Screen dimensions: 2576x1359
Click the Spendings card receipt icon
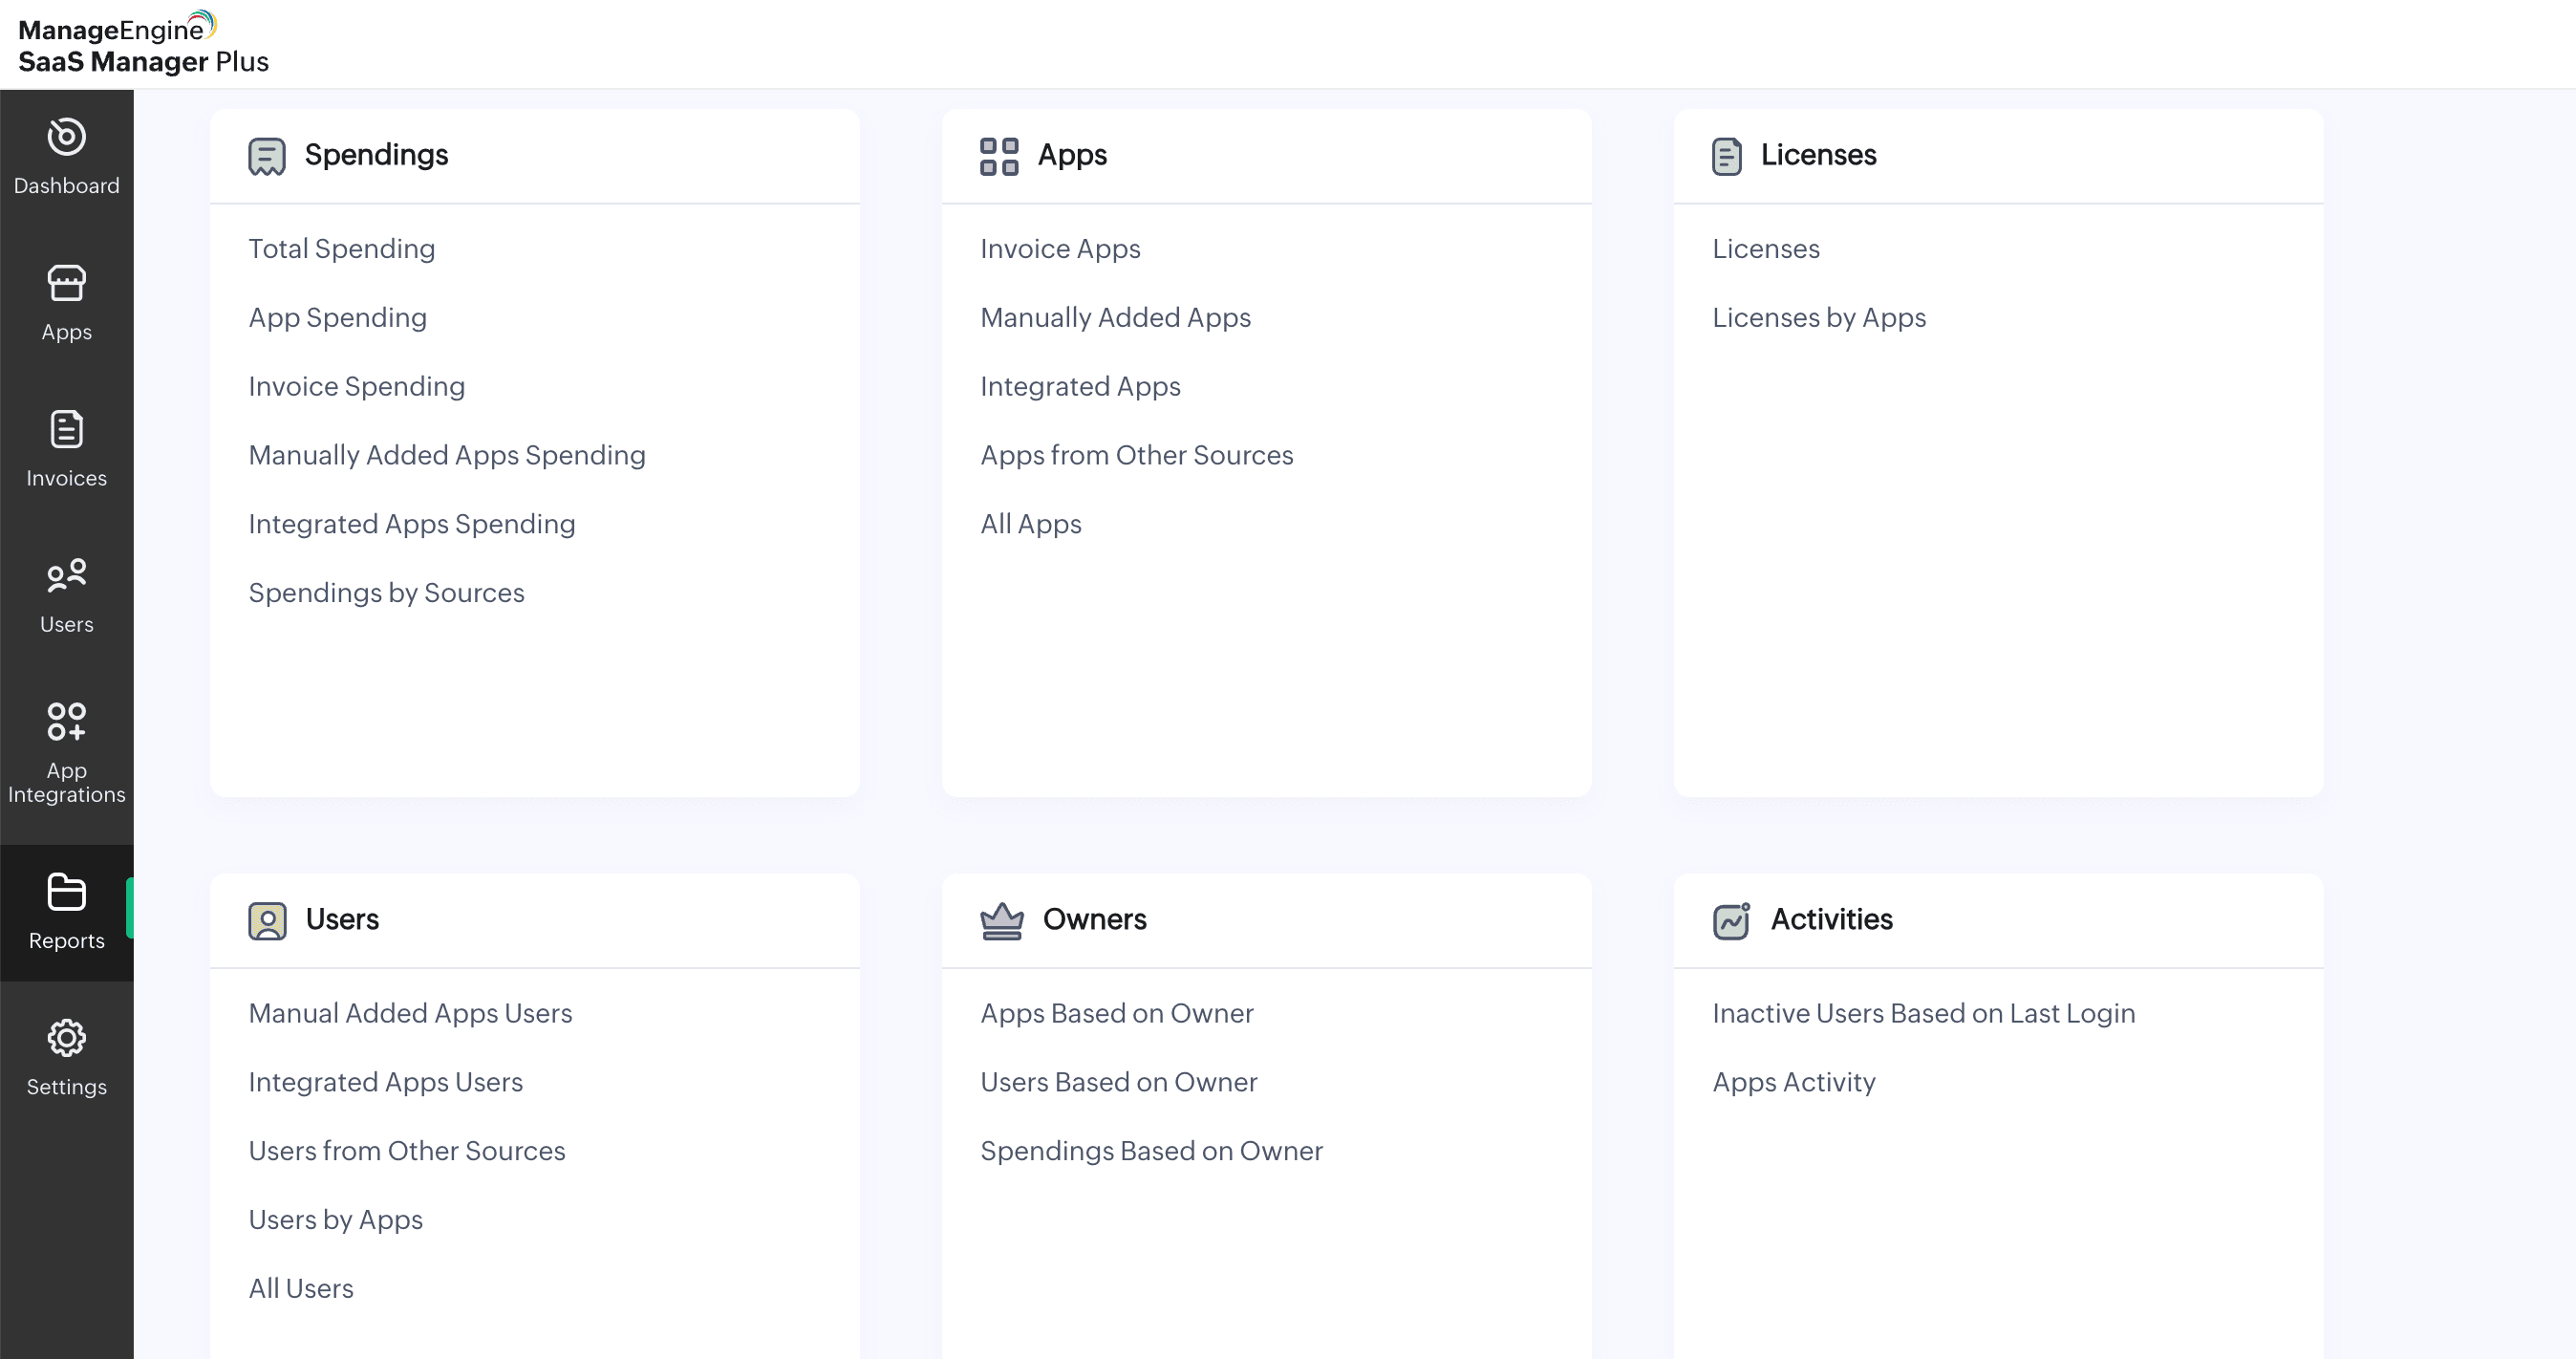coord(266,157)
